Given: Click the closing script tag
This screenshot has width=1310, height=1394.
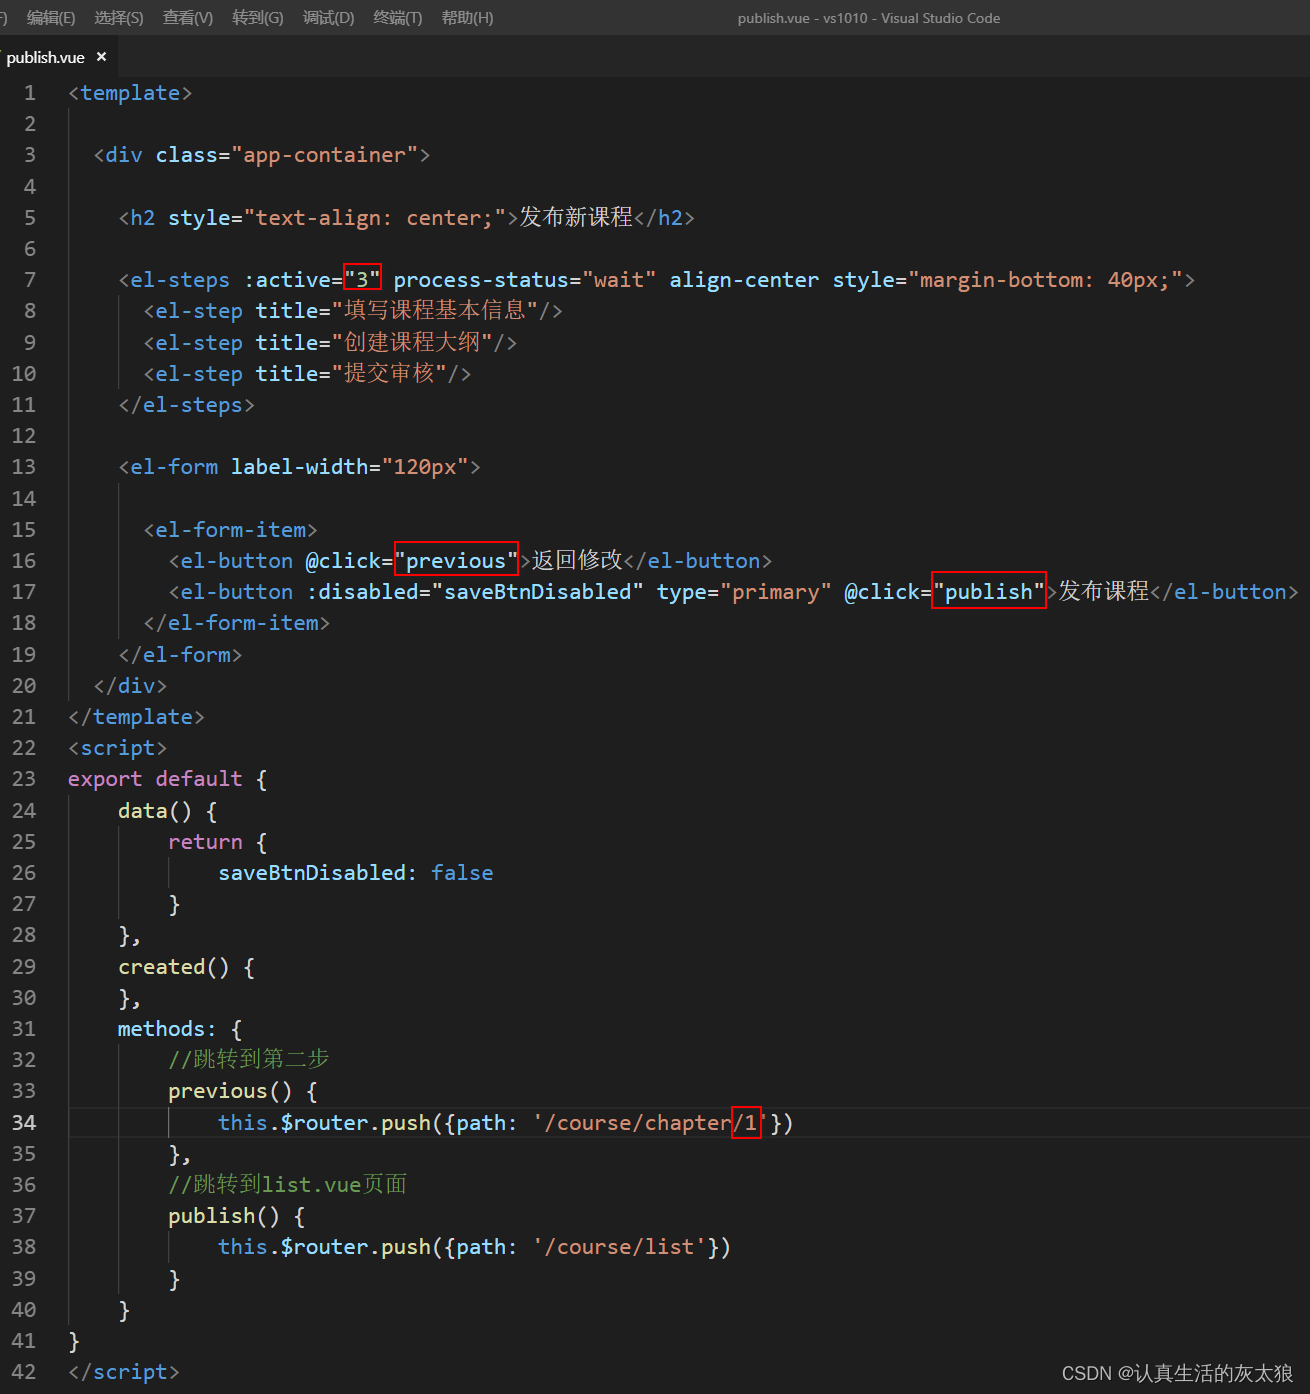Looking at the screenshot, I should [x=124, y=1372].
